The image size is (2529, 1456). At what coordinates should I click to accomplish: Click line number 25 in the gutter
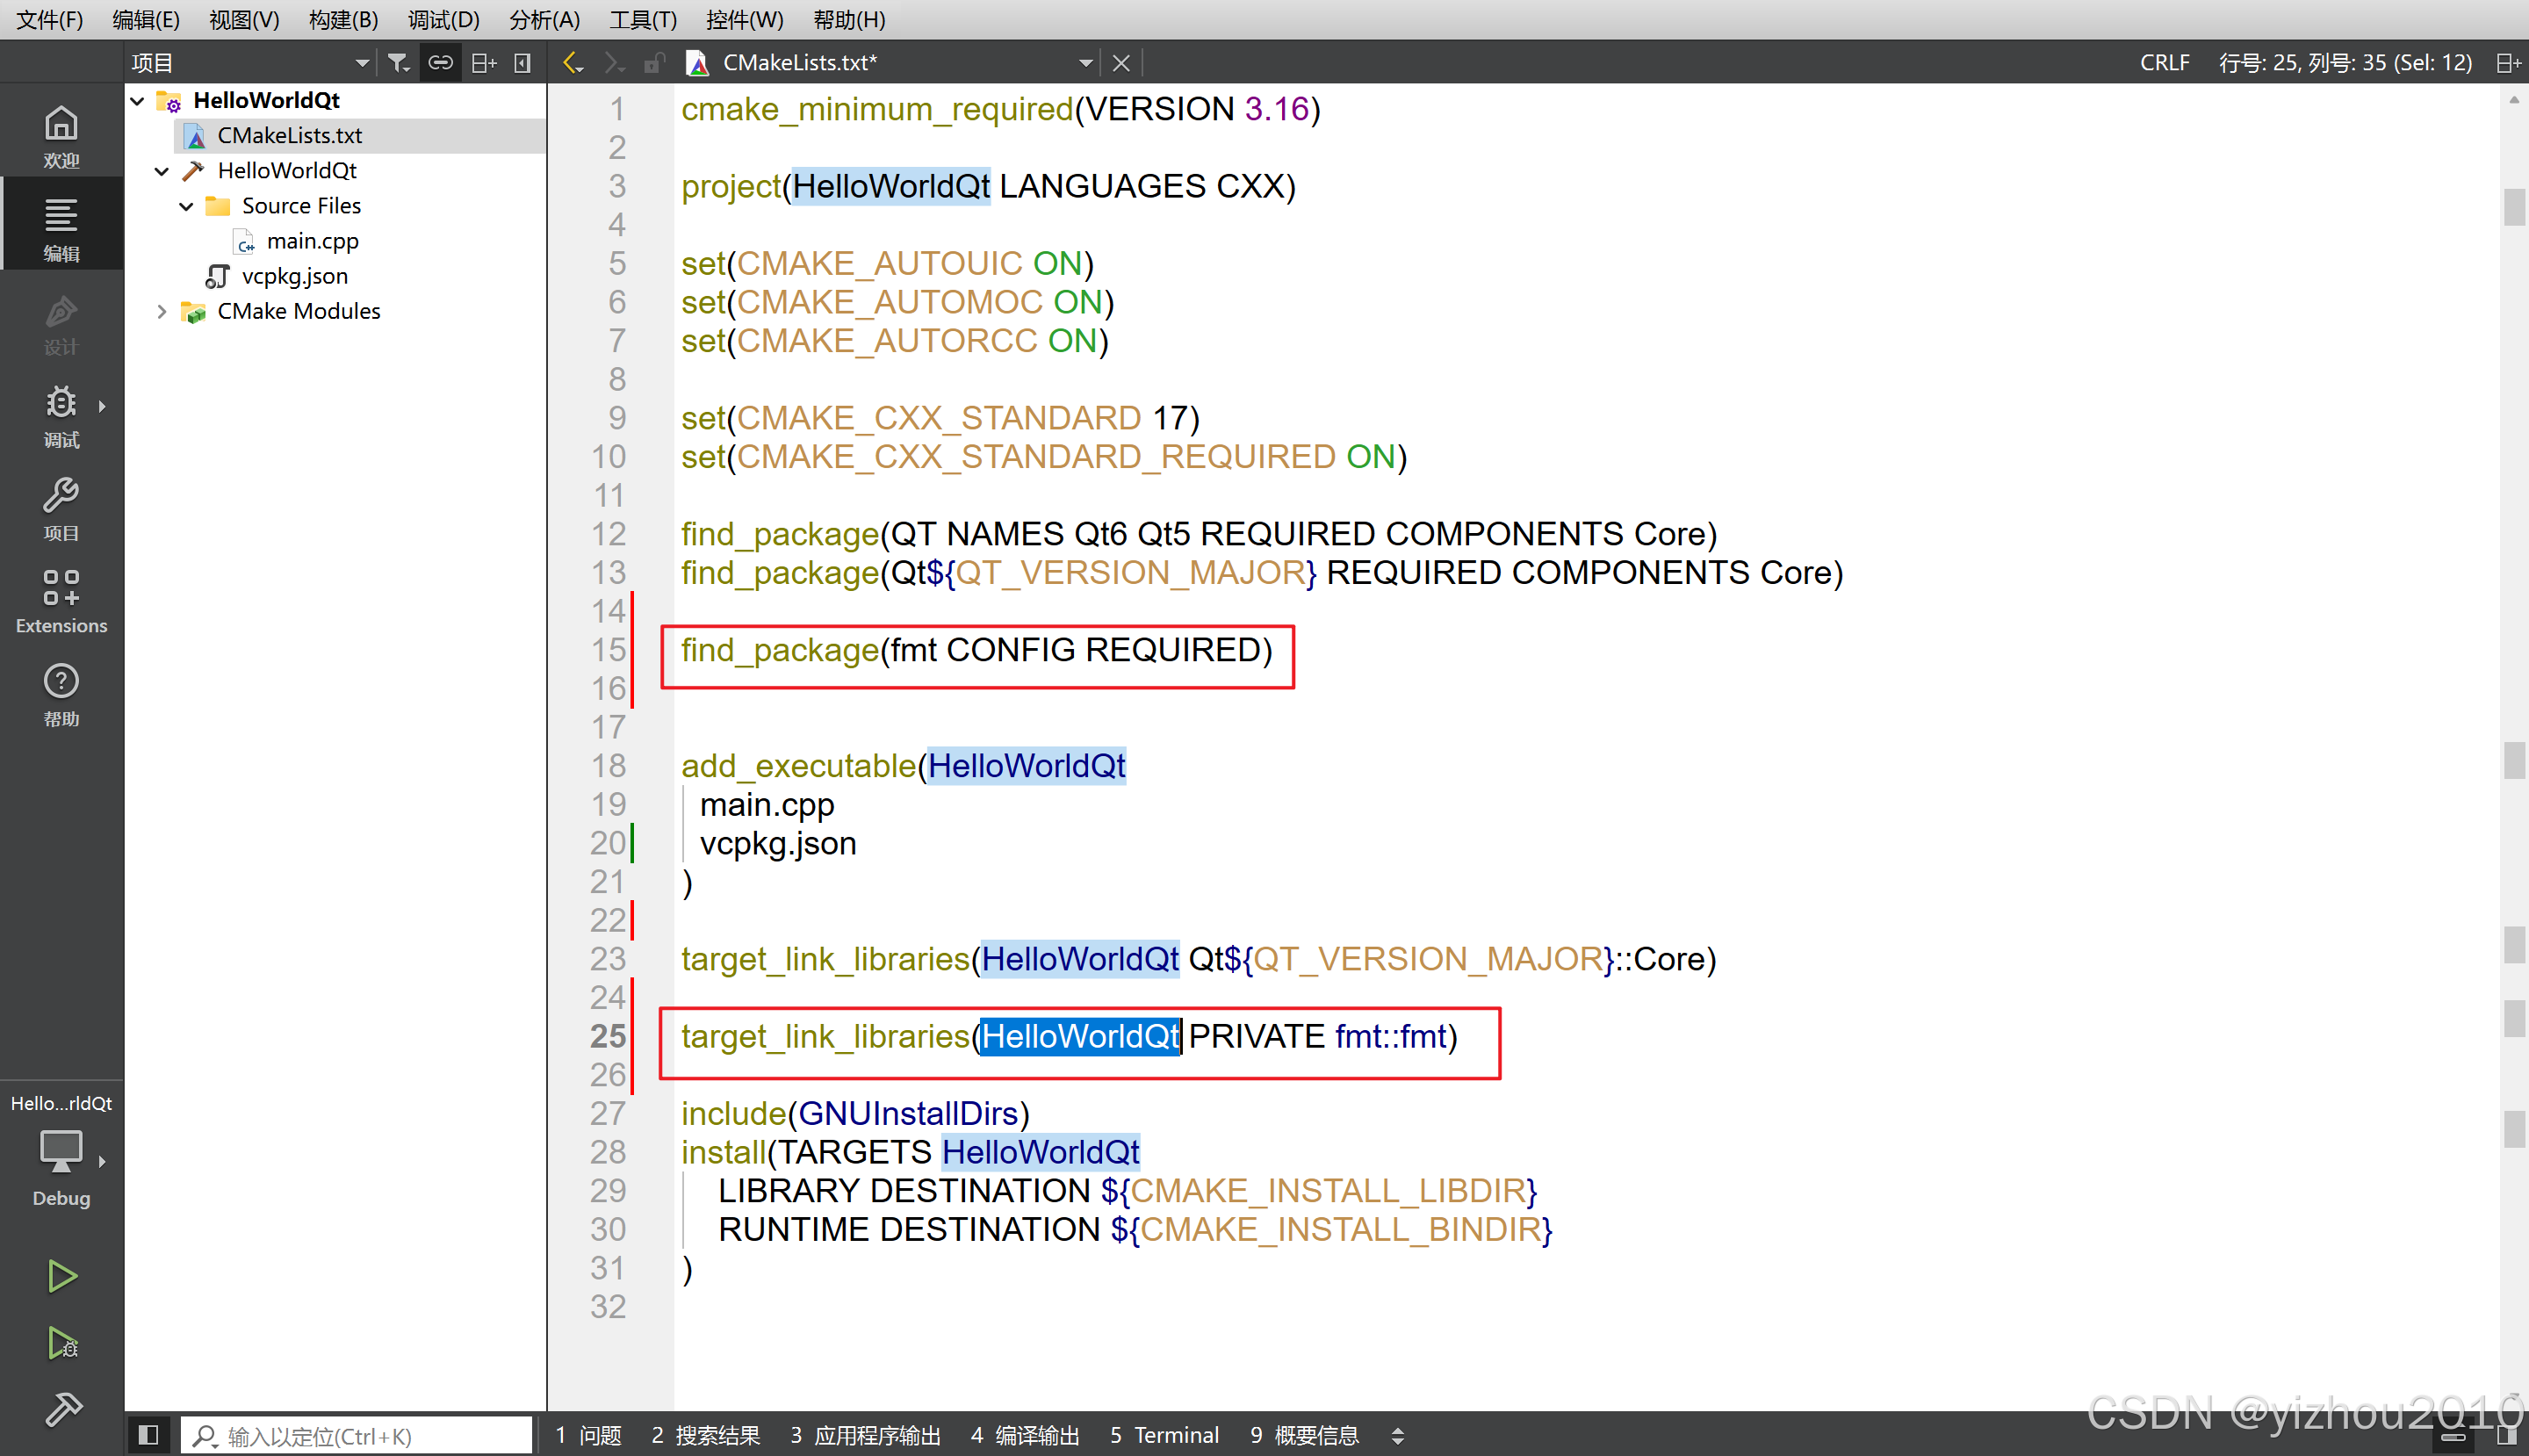tap(608, 1036)
